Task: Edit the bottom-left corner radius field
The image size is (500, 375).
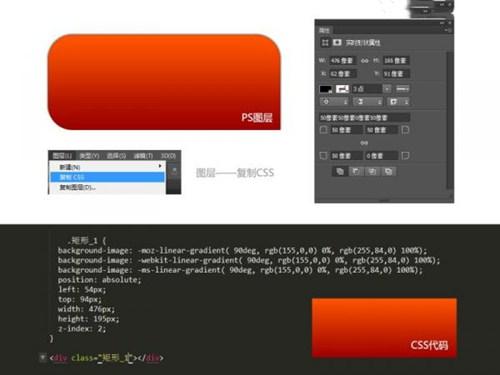Action: (346, 156)
